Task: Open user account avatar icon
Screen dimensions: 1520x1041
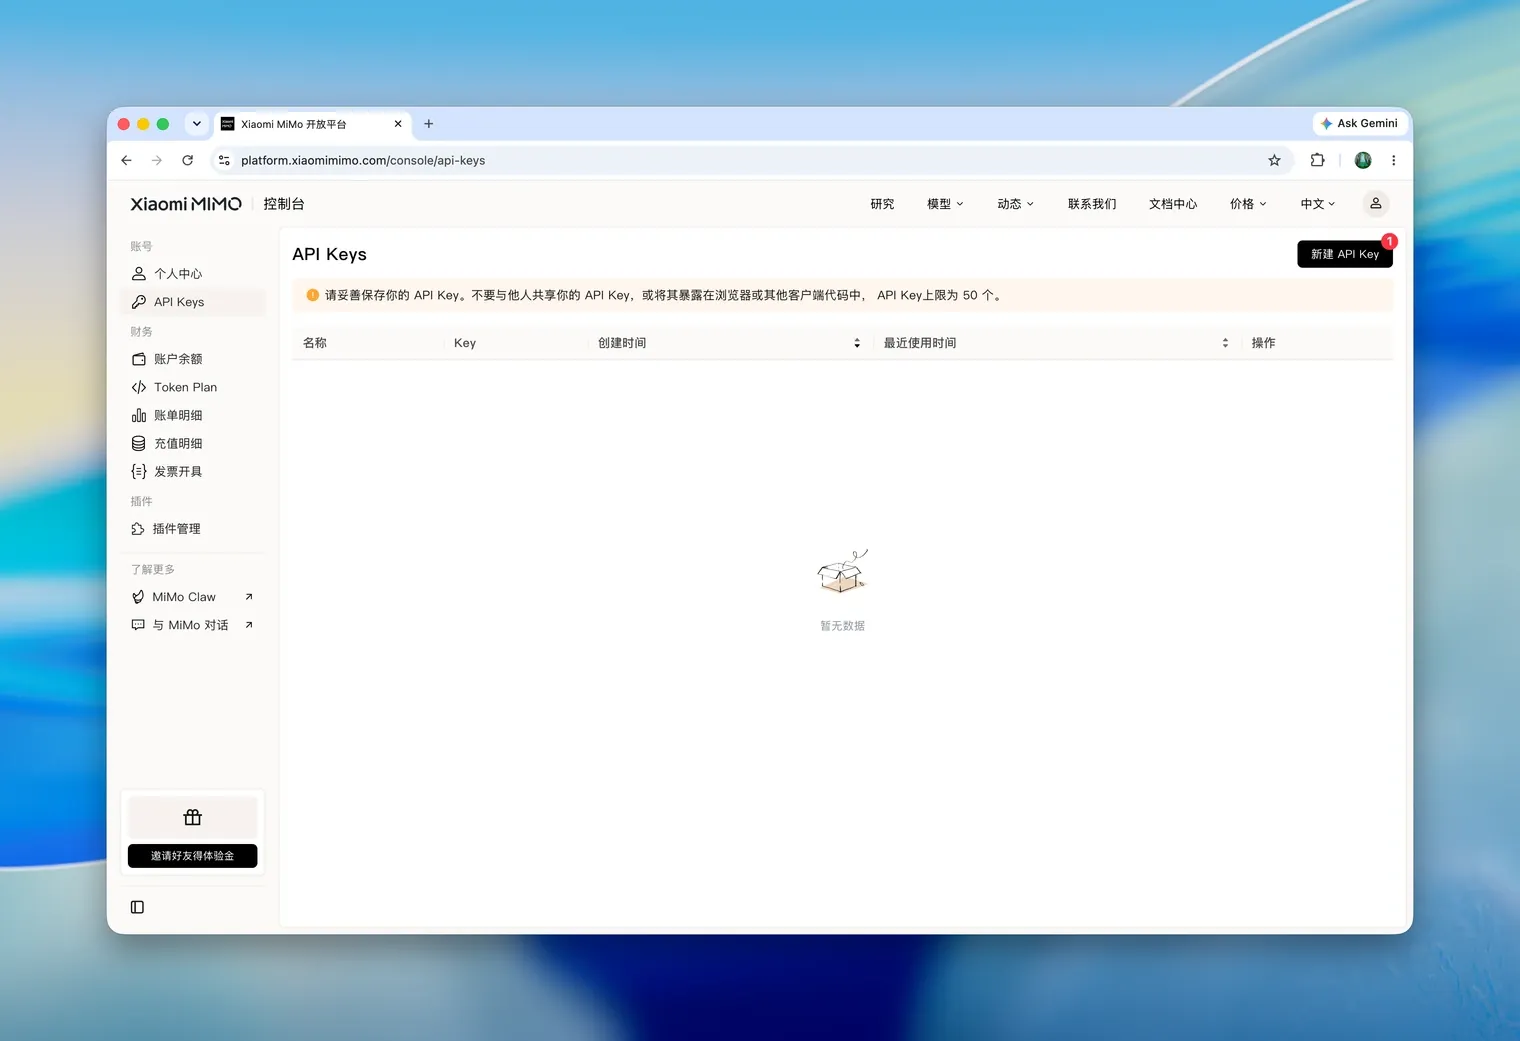Action: (x=1376, y=204)
